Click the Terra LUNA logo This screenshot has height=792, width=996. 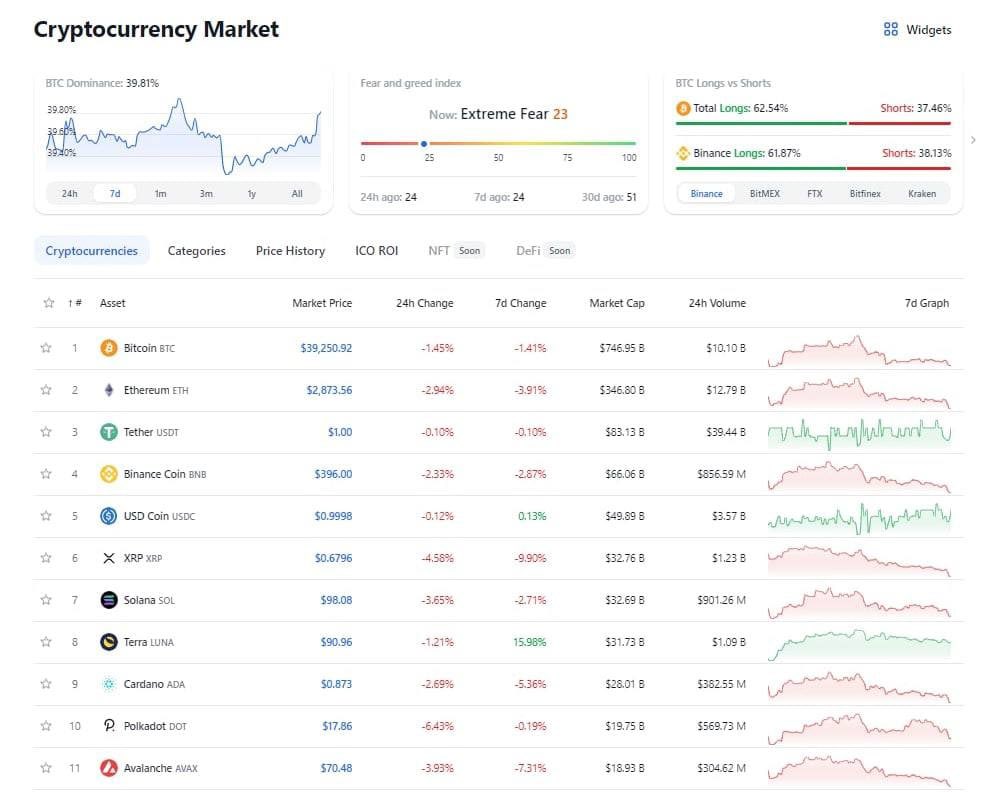click(109, 641)
